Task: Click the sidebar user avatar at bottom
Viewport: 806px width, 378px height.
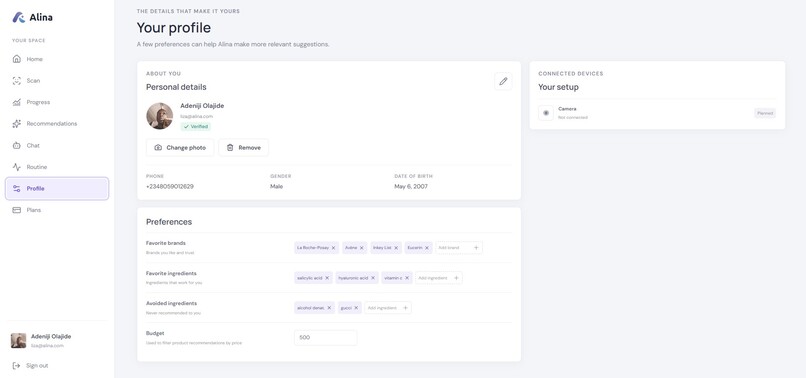Action: tap(19, 340)
